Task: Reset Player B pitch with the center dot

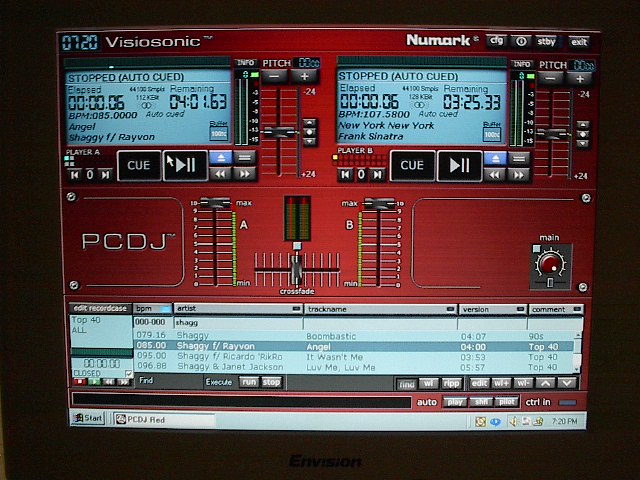Action: pos(583,134)
